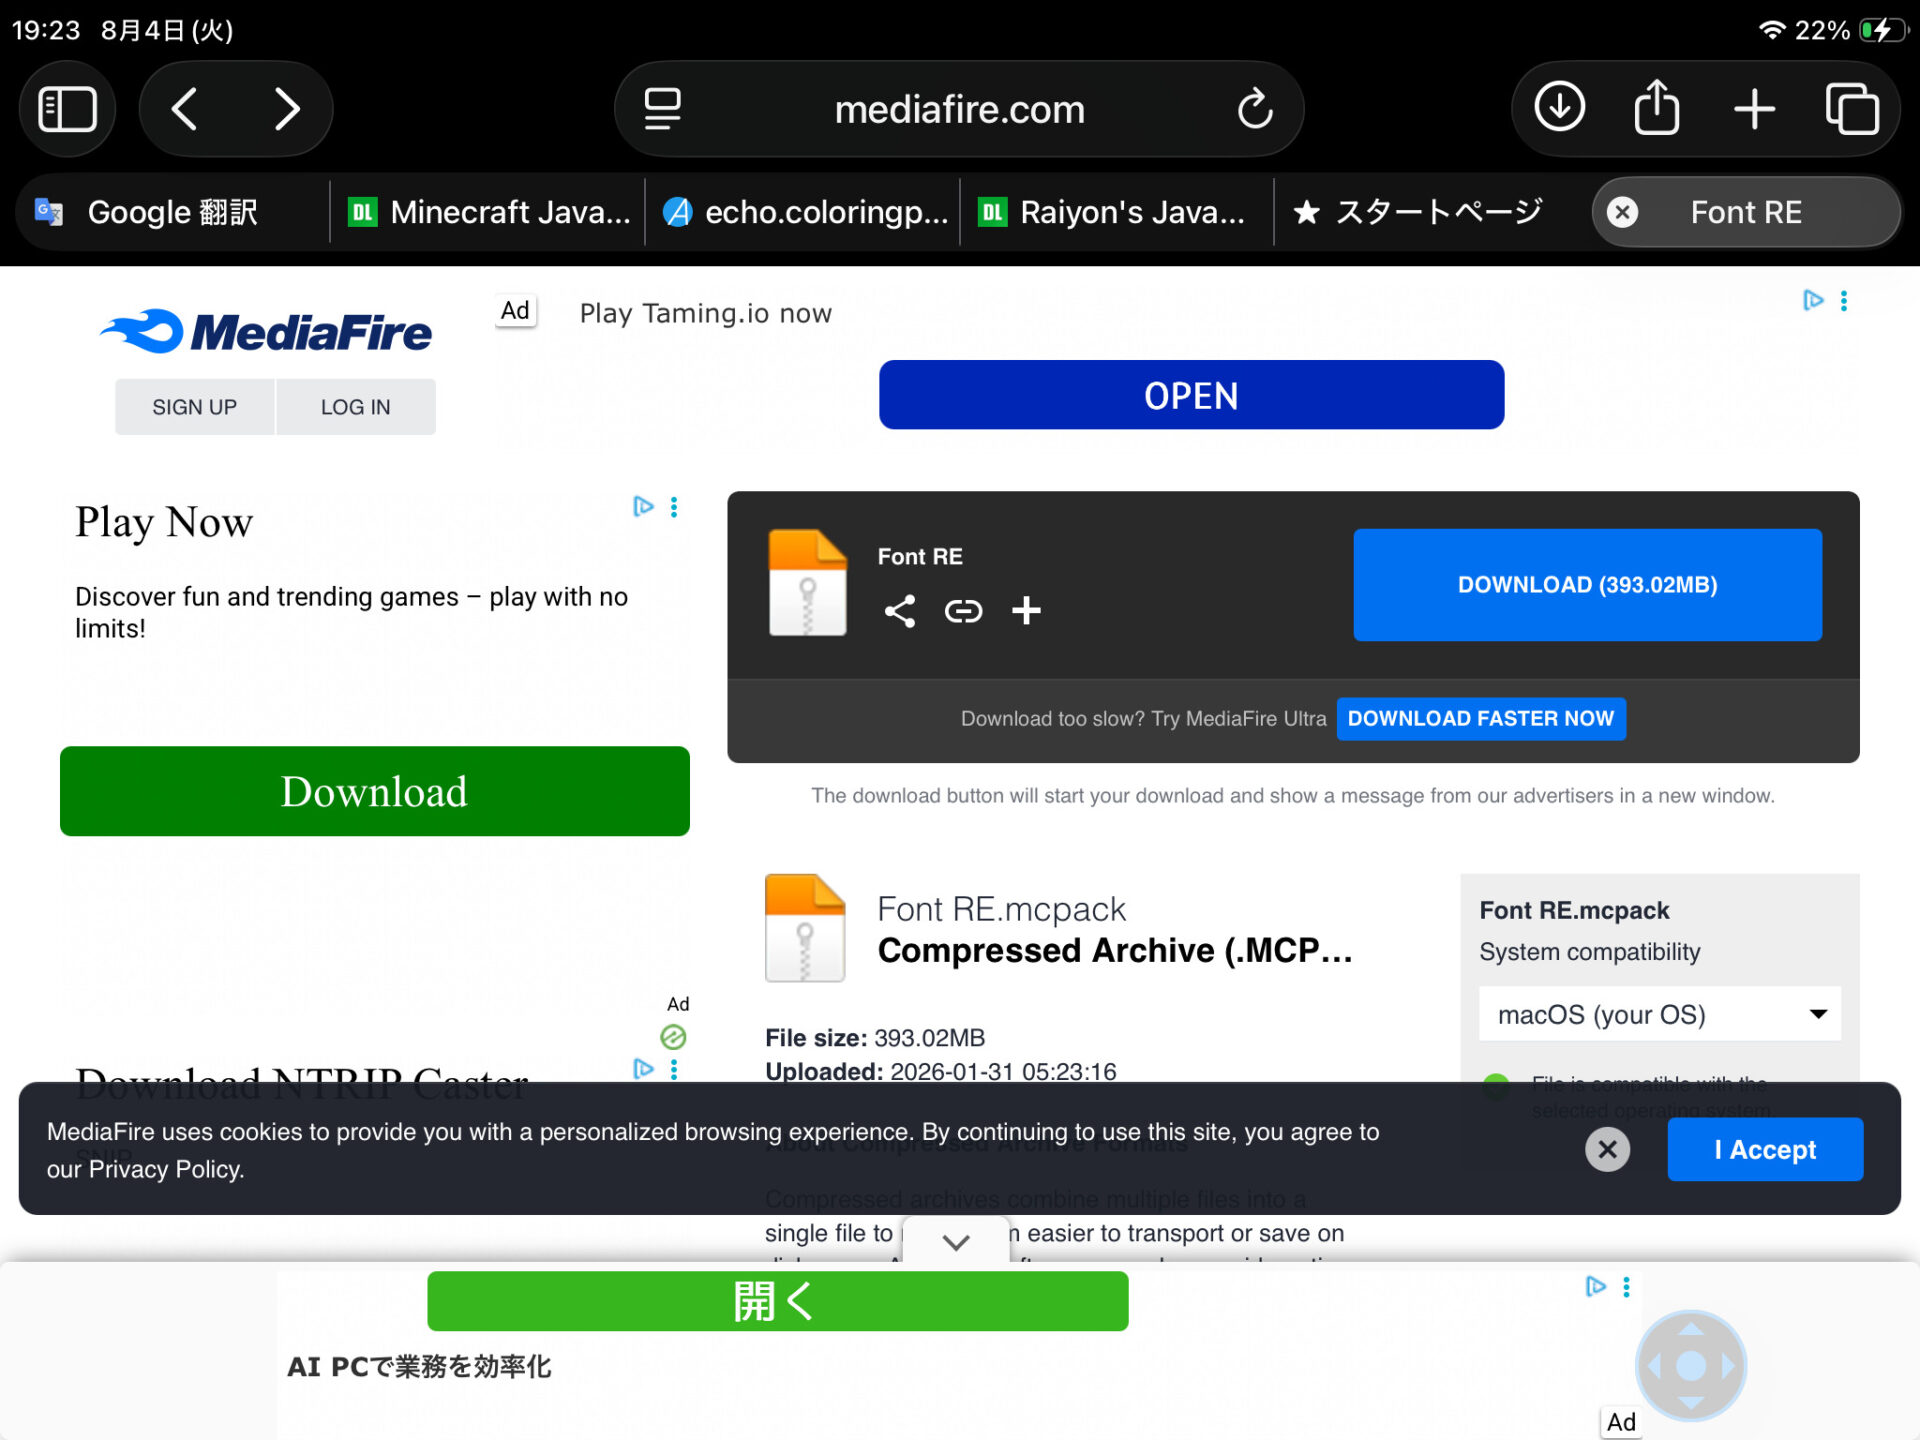Share the Font RE file
1920x1440 pixels.
click(x=900, y=610)
